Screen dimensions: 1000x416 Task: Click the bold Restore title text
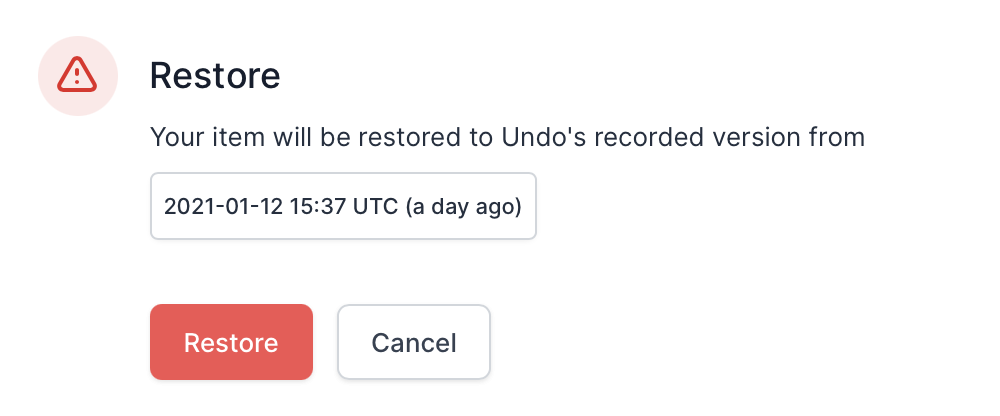pos(214,74)
